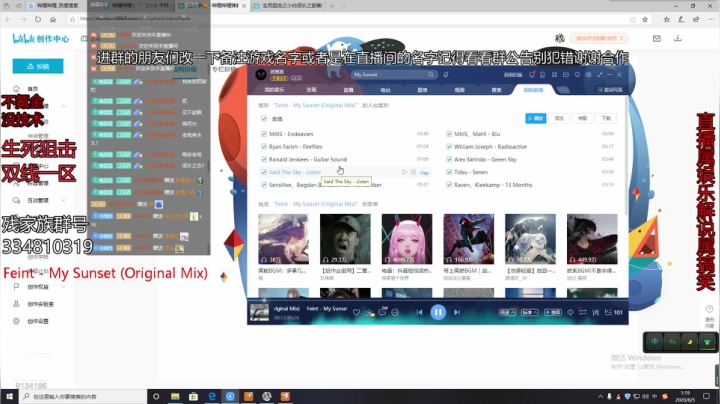
Task: Open the sound effect dropdown in player bar
Action: (507, 312)
